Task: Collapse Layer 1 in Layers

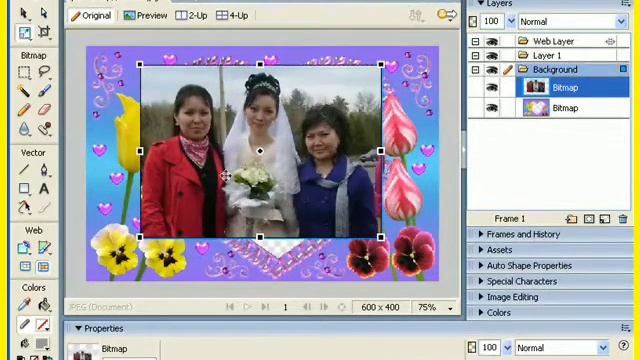Action: pos(475,56)
